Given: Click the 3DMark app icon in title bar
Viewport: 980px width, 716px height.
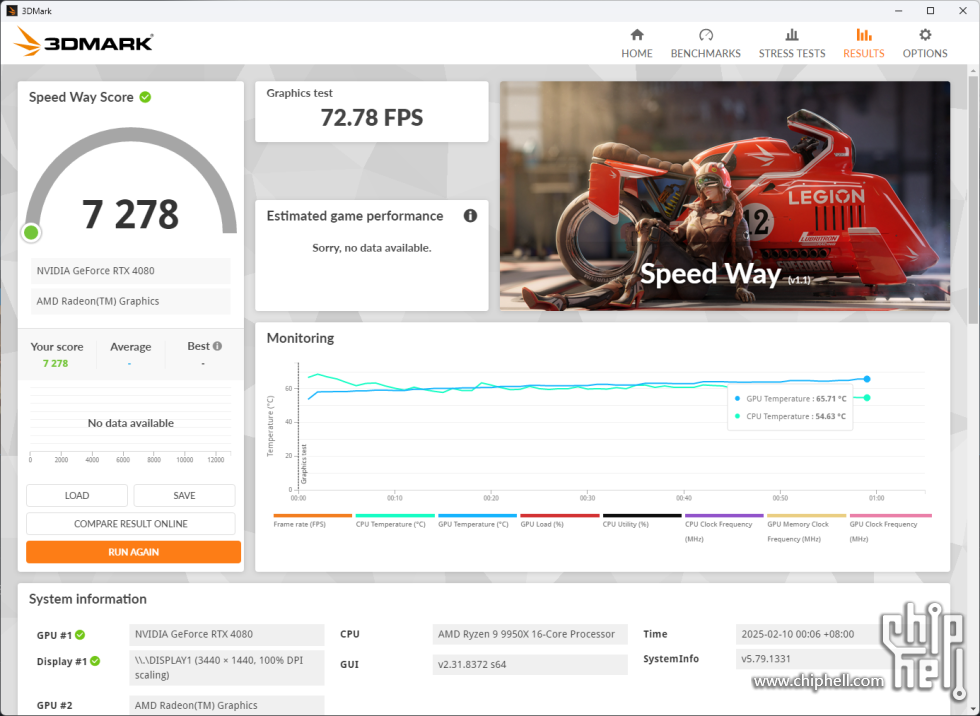Looking at the screenshot, I should 11,11.
